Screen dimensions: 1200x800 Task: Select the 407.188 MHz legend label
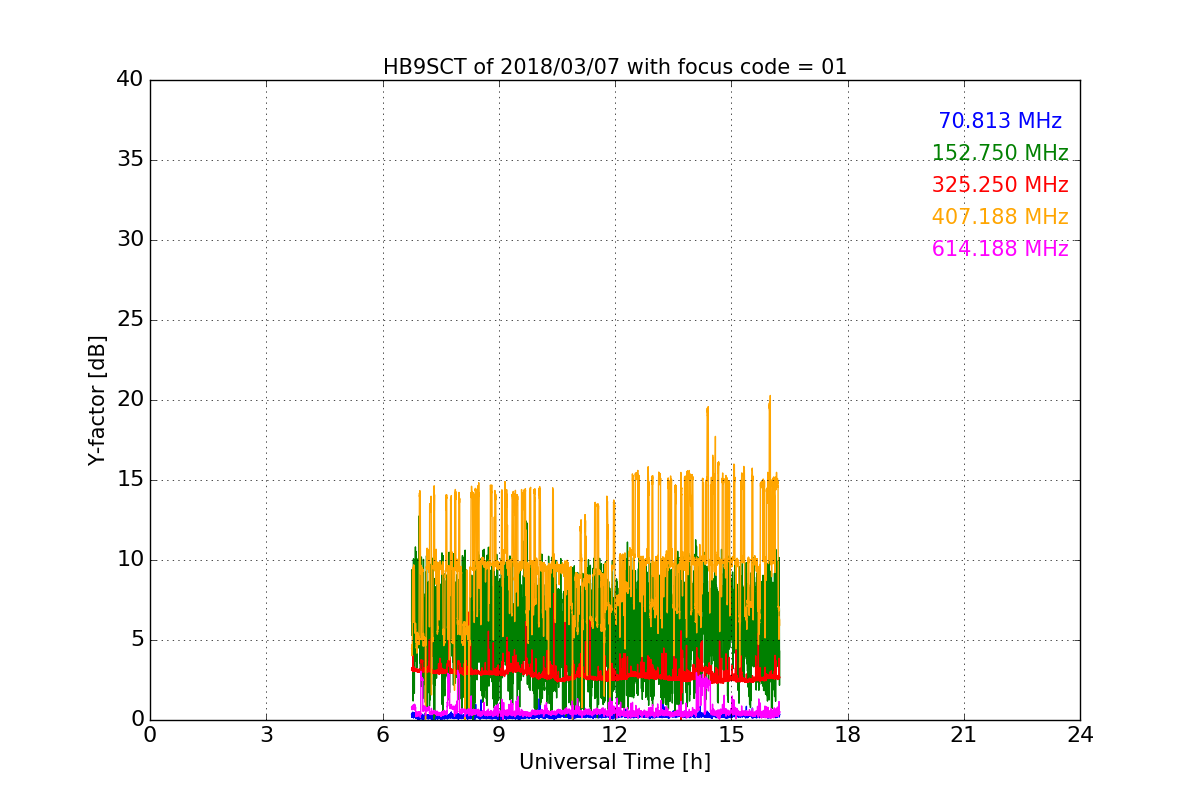pyautogui.click(x=1000, y=217)
